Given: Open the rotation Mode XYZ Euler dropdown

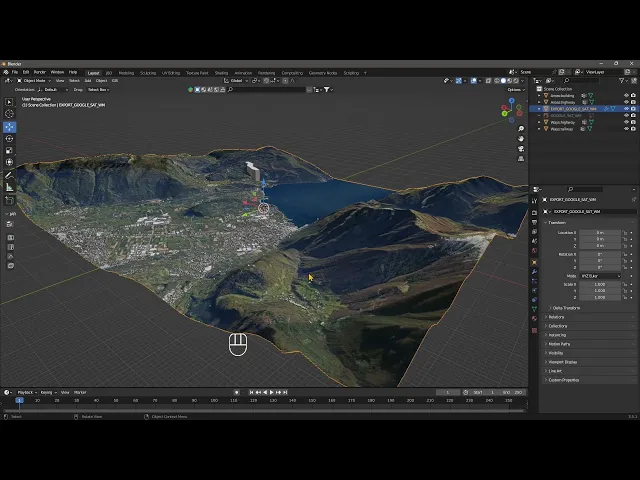Looking at the screenshot, I should point(599,276).
